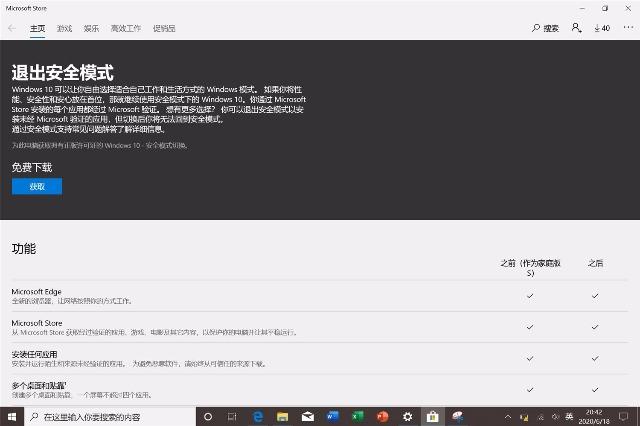Click 多个桌面和贴靠 checkmark in 之前 column

(530, 390)
